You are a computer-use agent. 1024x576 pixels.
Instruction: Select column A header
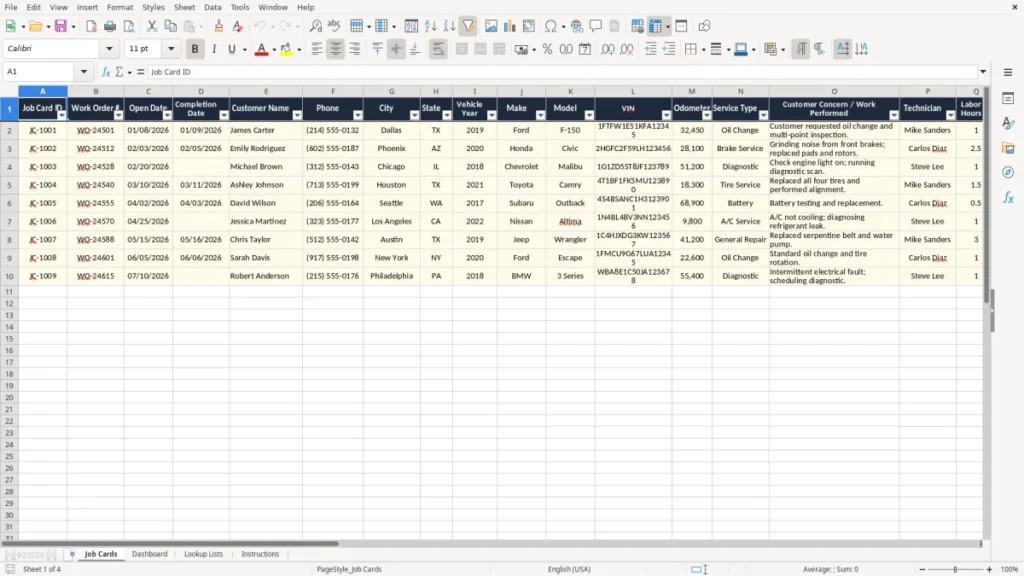[42, 91]
